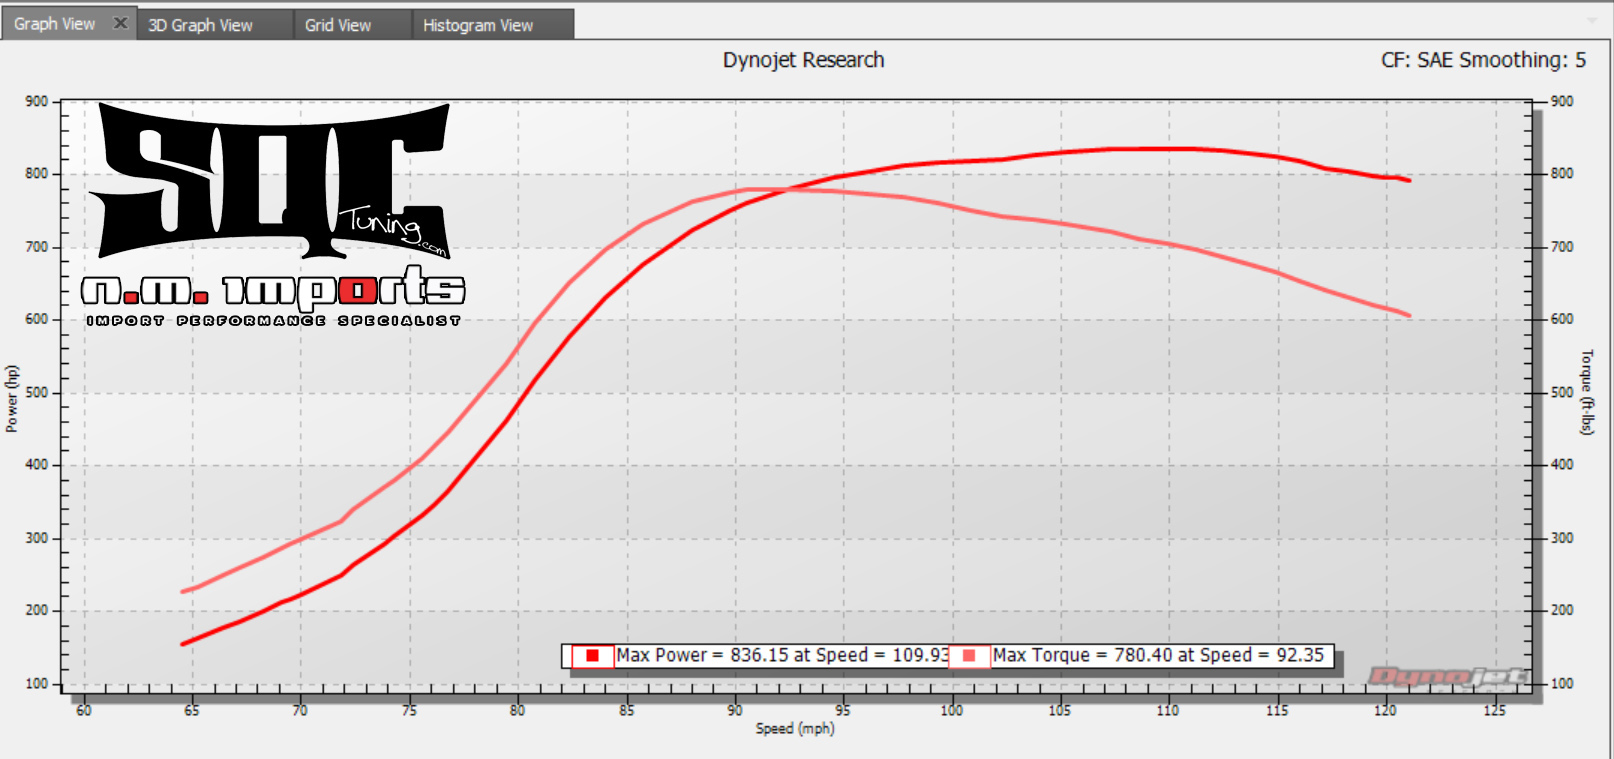Close the Graph View tab
Screen dimensions: 1614x759
[120, 23]
